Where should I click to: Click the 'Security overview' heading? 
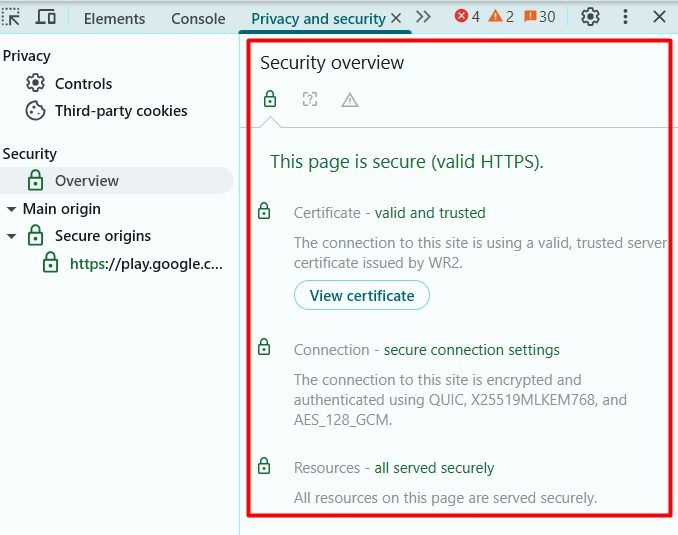tap(332, 63)
